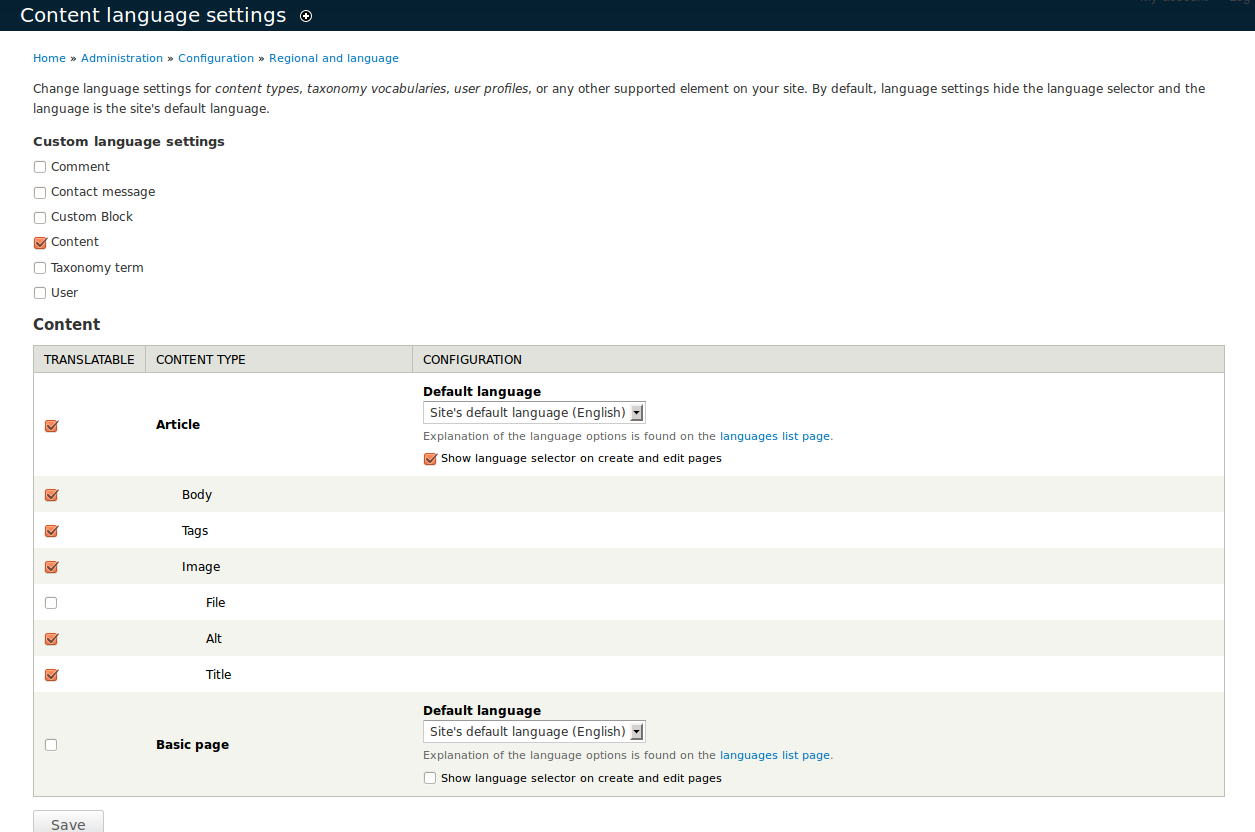Check the User custom language checkbox
This screenshot has height=832, width=1255.
pos(40,293)
